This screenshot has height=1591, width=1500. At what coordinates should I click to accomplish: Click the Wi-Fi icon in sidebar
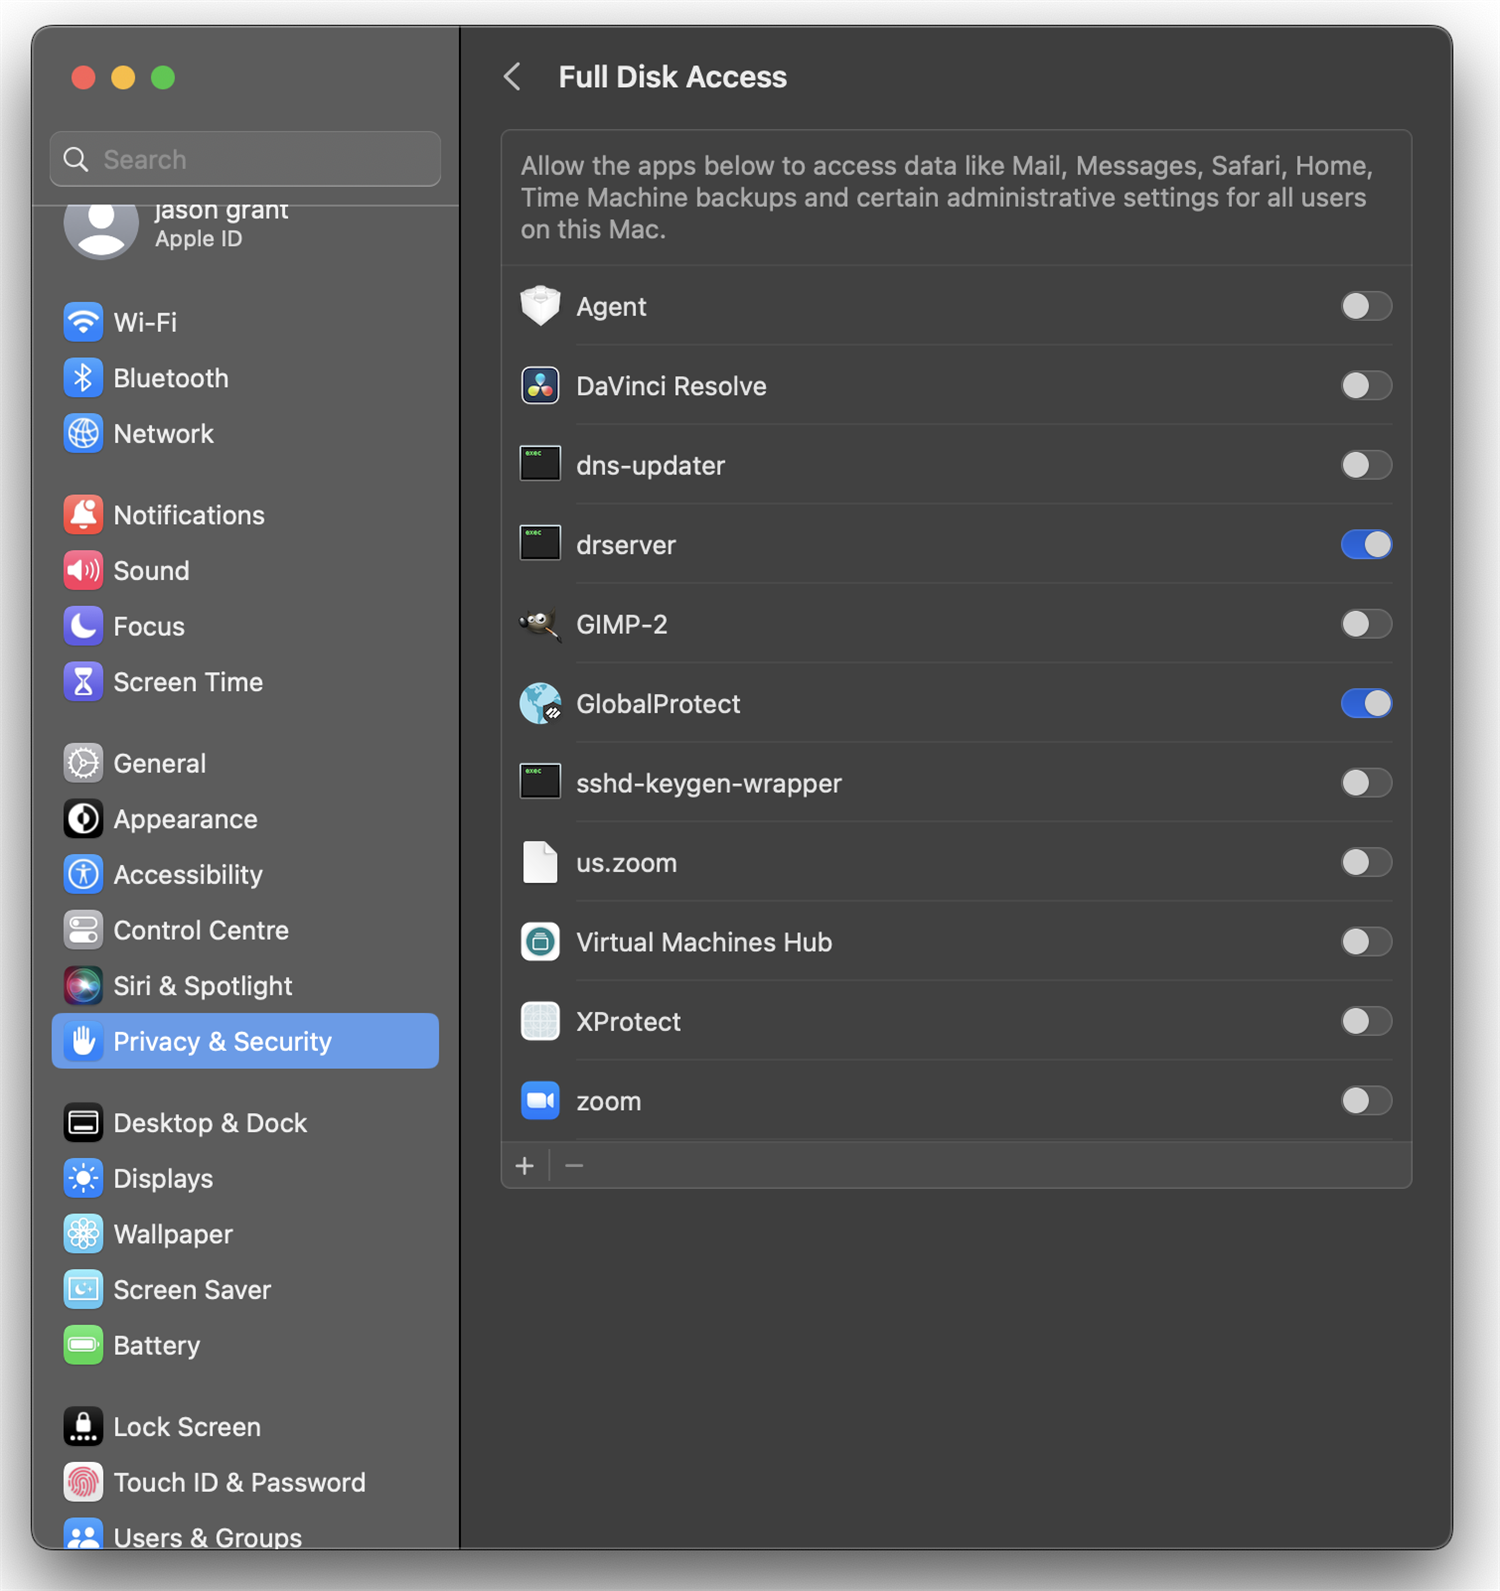pos(83,322)
